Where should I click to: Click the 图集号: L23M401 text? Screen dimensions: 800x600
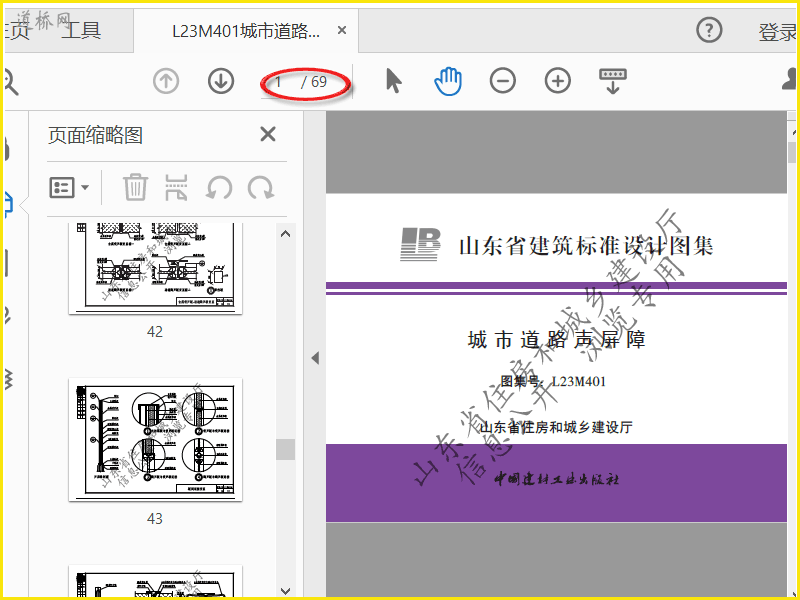click(x=553, y=382)
